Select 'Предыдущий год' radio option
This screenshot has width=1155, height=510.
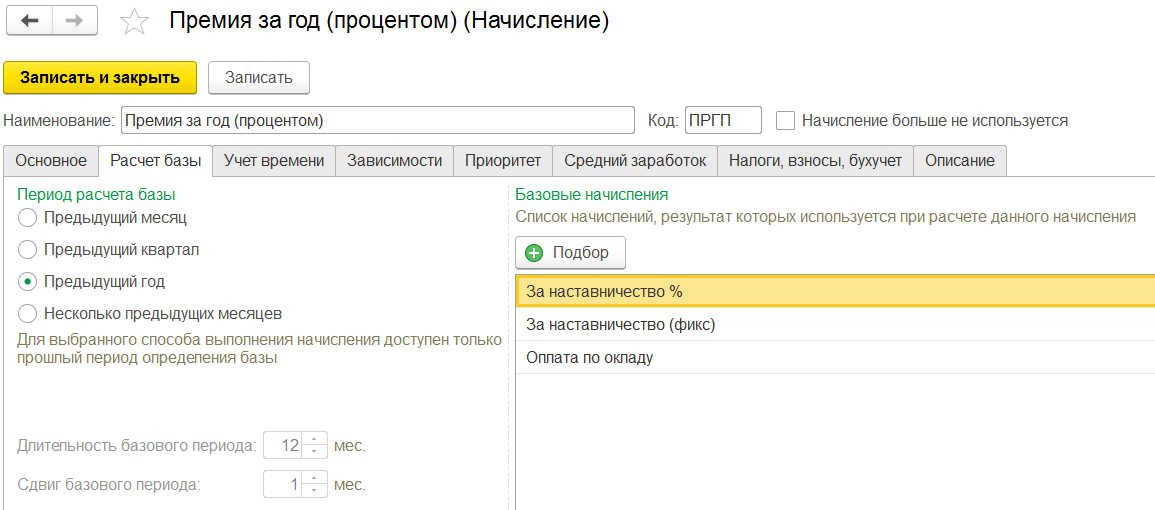[x=28, y=281]
